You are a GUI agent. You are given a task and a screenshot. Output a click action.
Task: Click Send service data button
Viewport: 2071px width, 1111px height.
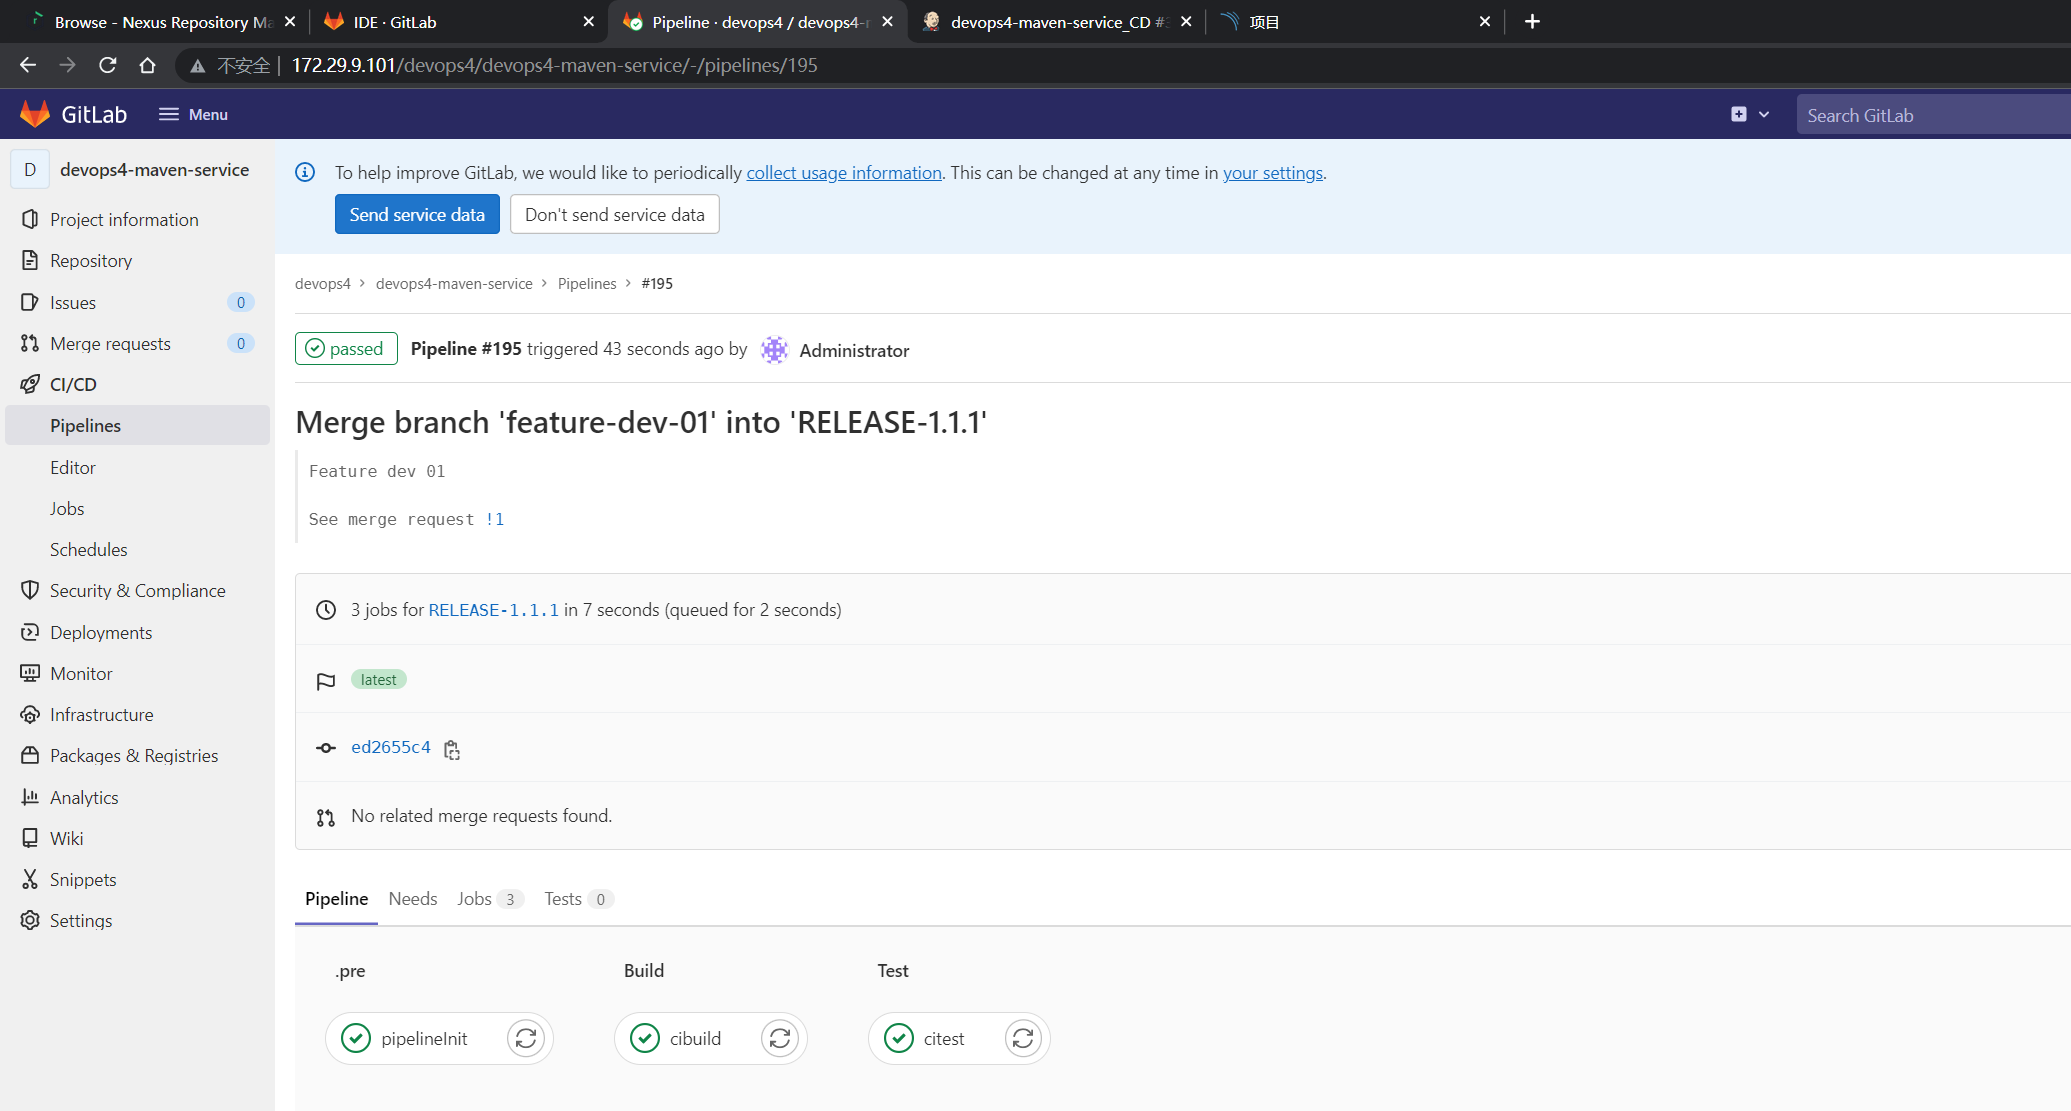(417, 214)
